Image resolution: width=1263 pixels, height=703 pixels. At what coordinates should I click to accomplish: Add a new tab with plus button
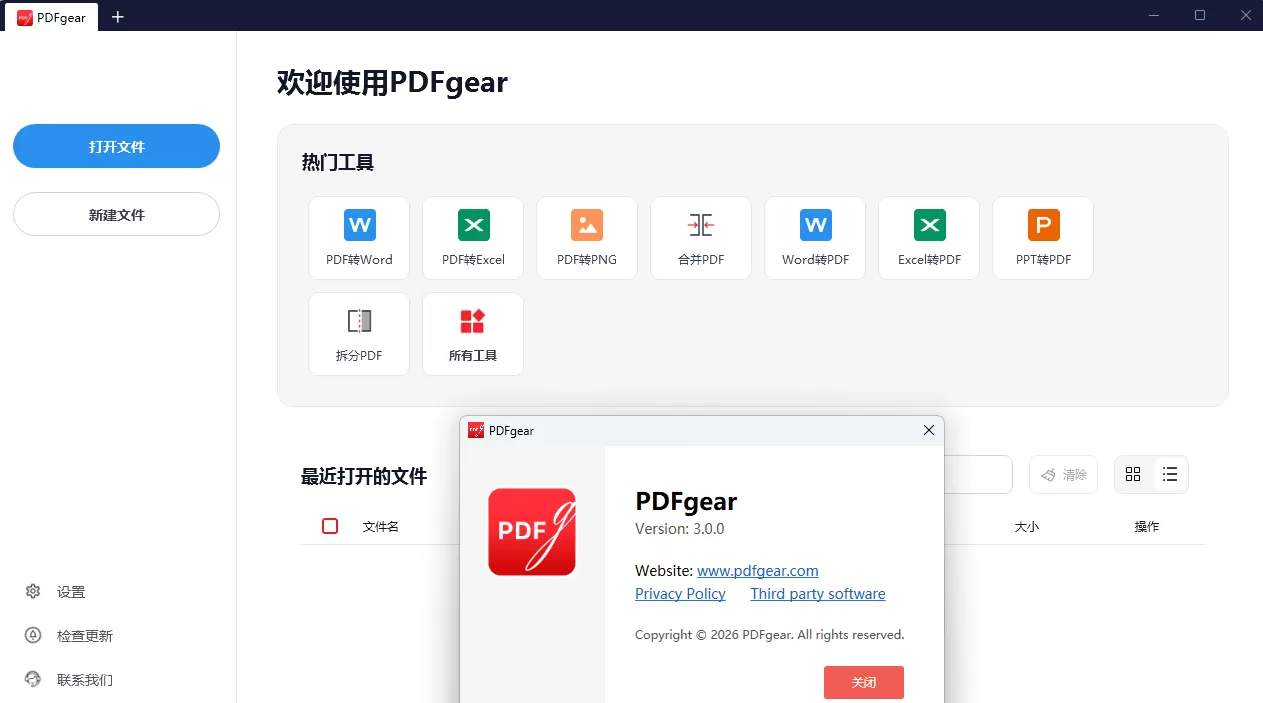(x=118, y=17)
